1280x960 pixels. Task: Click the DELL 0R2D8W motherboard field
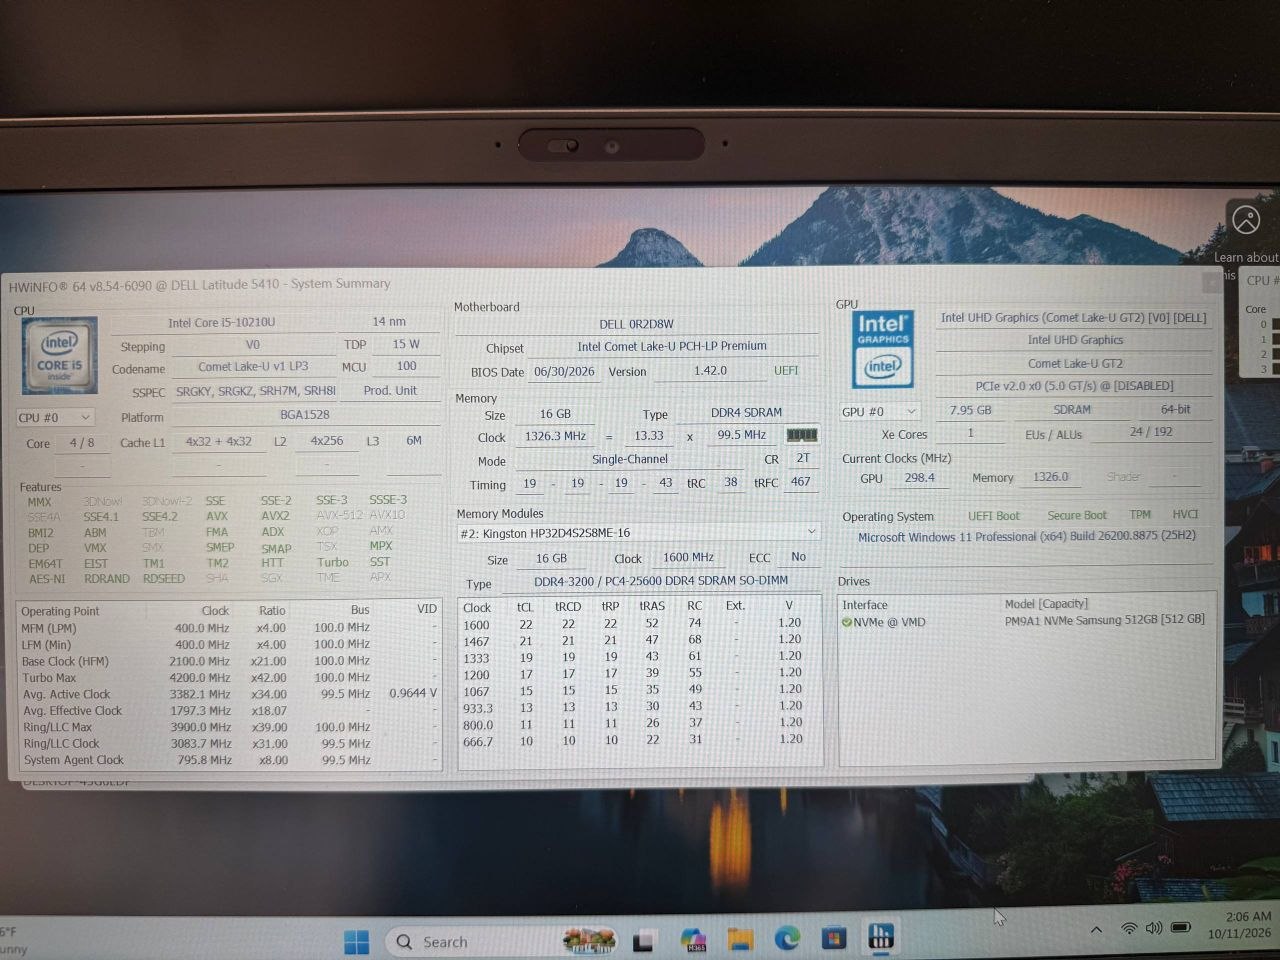click(637, 324)
